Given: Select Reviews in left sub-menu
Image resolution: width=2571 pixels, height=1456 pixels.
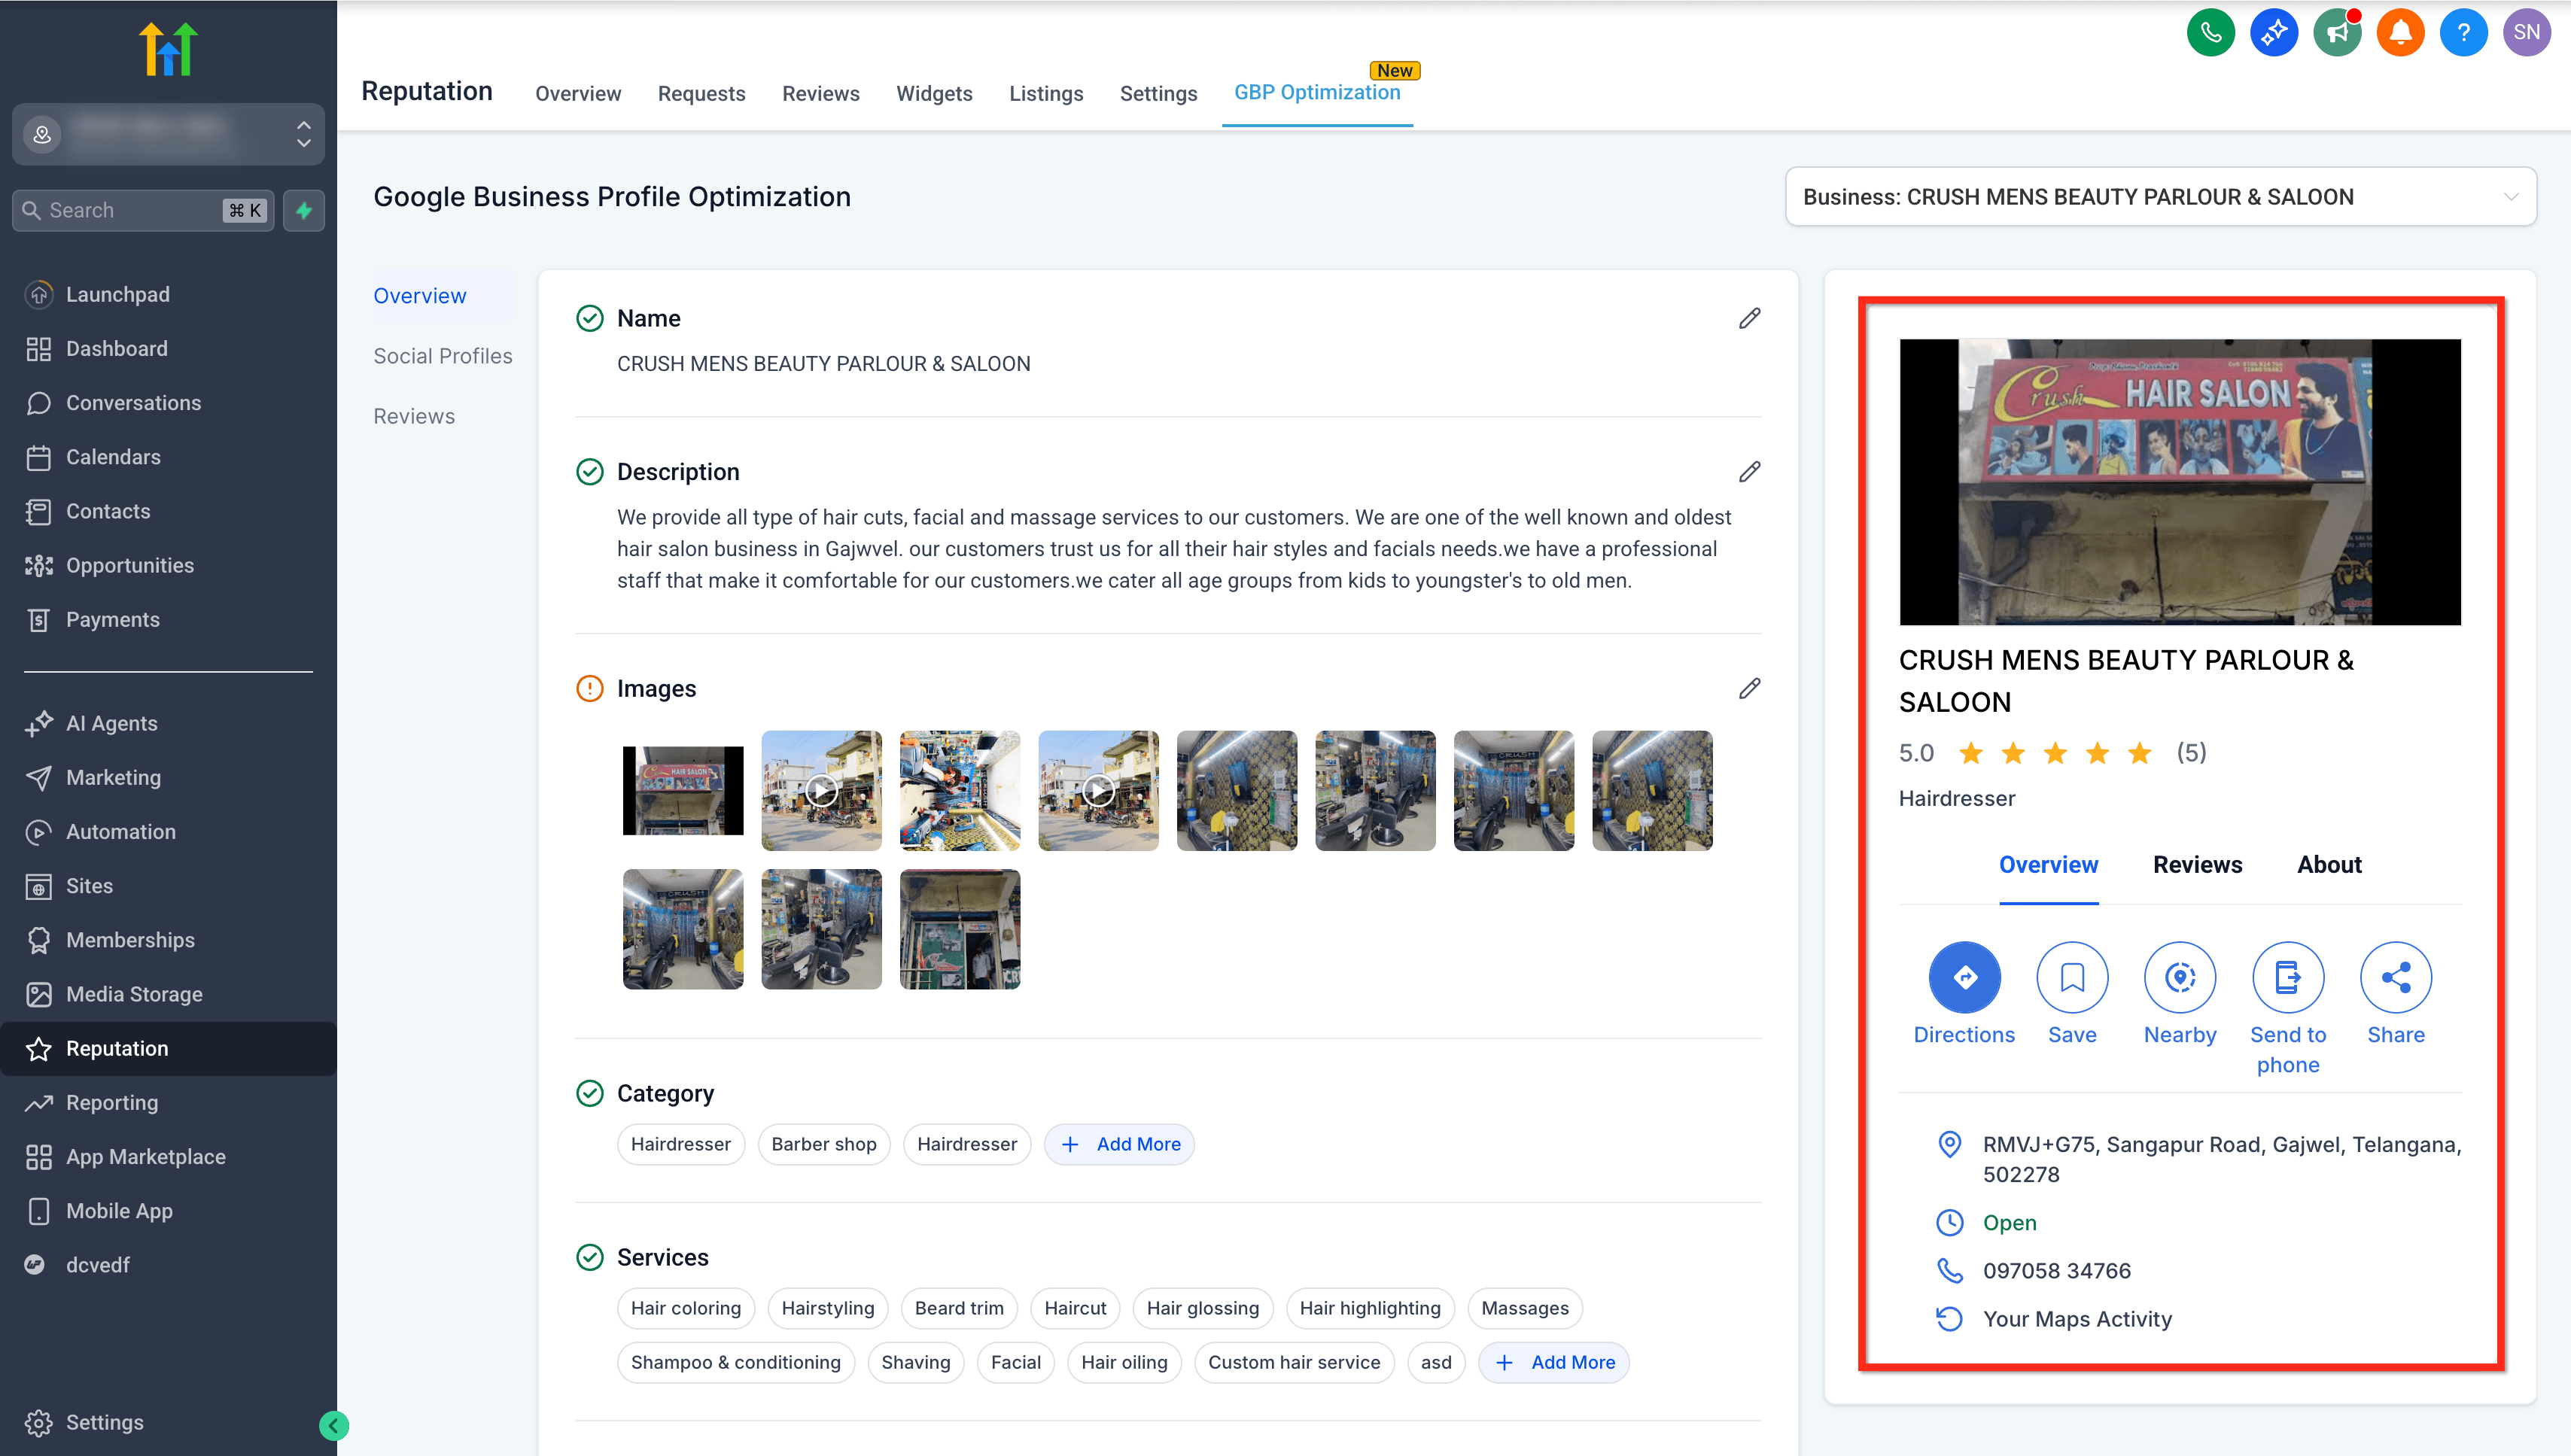Looking at the screenshot, I should coord(414,416).
